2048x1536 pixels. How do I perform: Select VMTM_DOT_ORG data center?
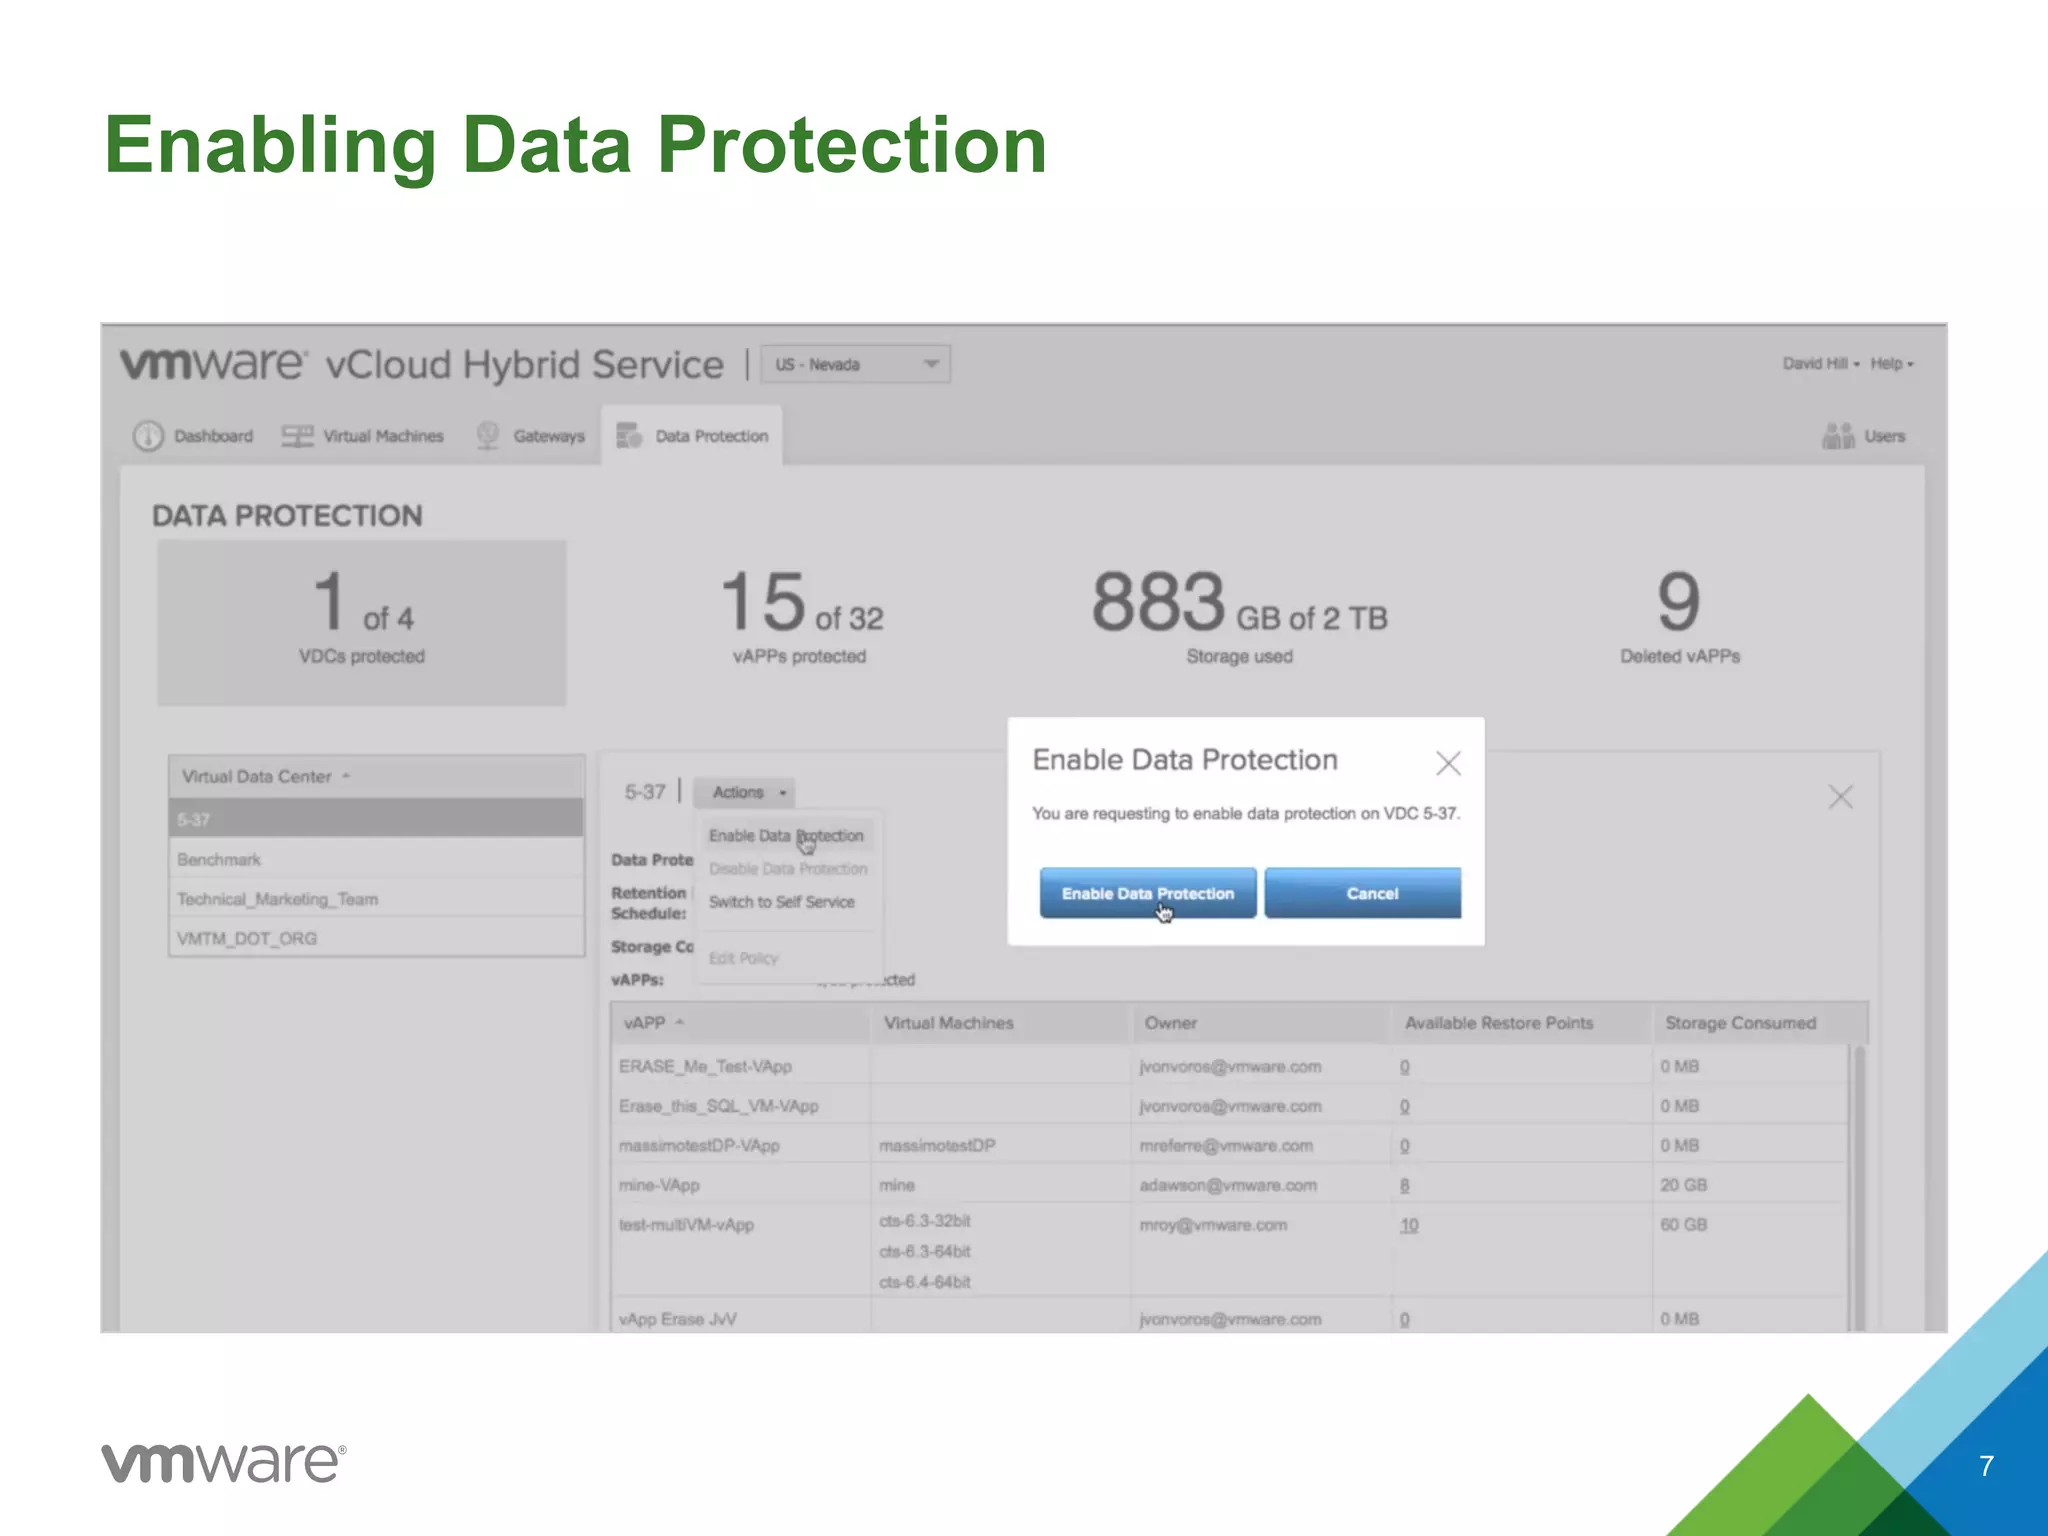pos(376,938)
